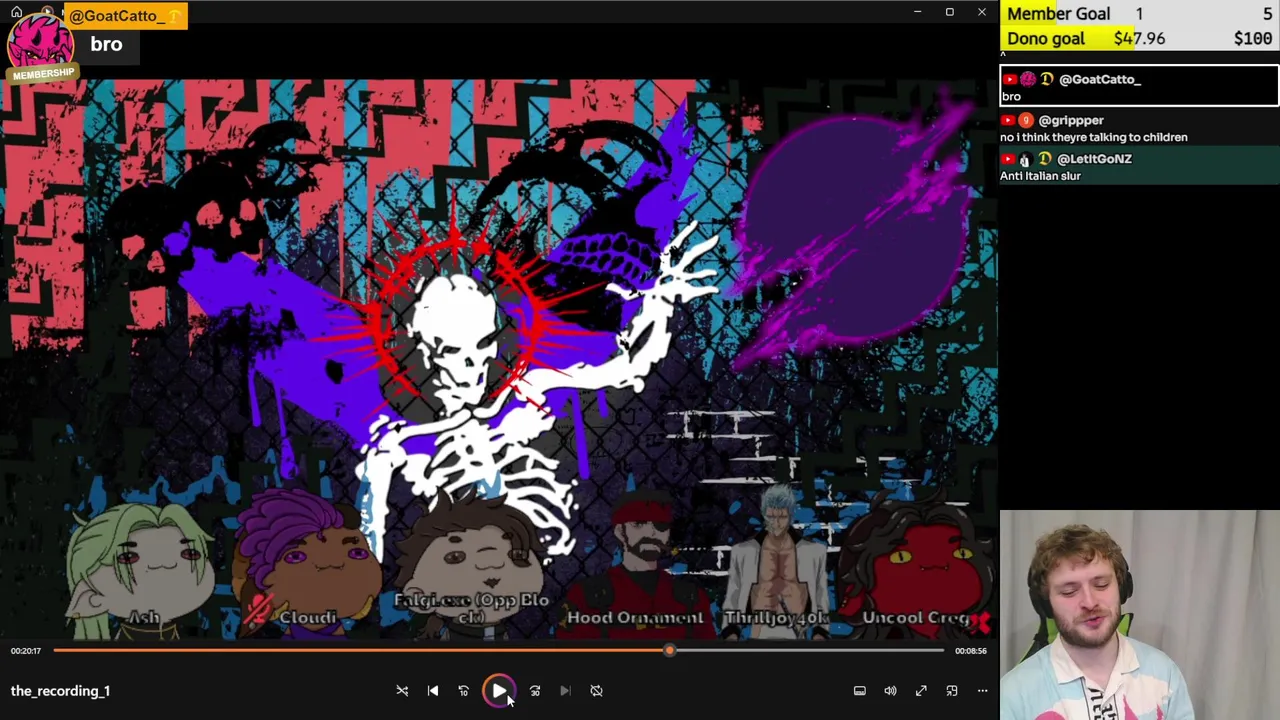Click the remaining time 00:08:56
This screenshot has height=720, width=1280.
[970, 651]
